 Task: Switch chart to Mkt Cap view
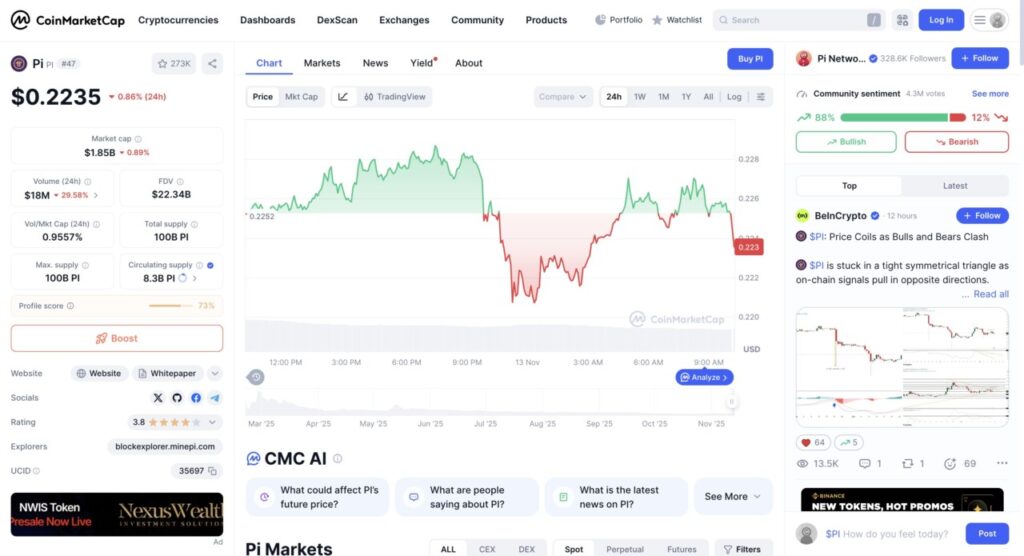(x=301, y=97)
